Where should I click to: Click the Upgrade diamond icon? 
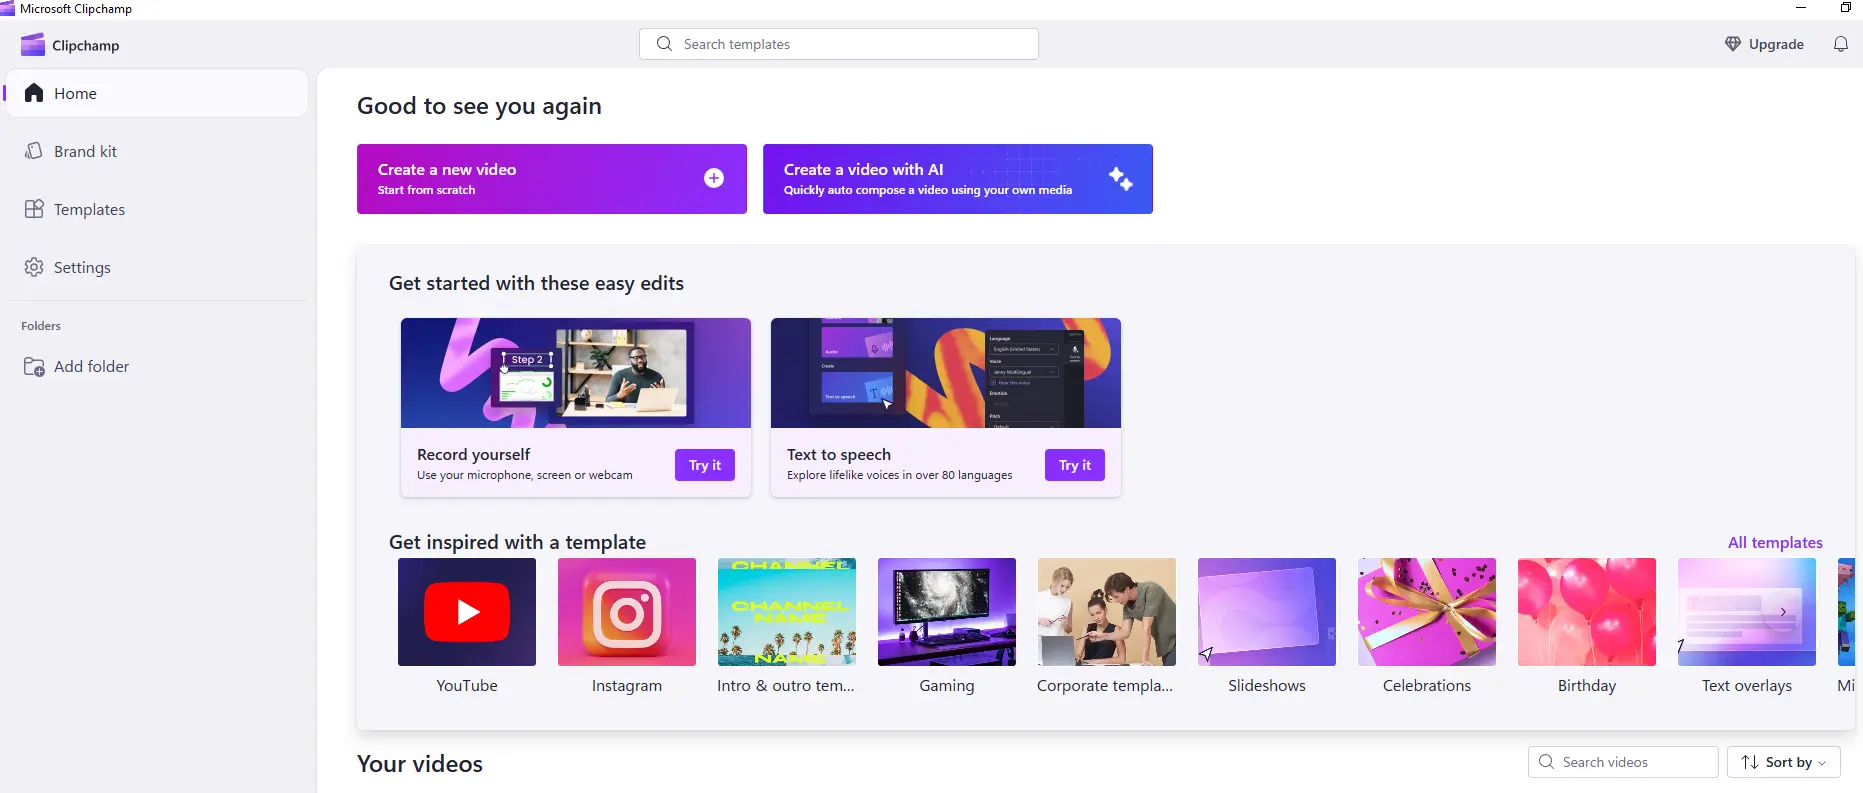[x=1733, y=44]
